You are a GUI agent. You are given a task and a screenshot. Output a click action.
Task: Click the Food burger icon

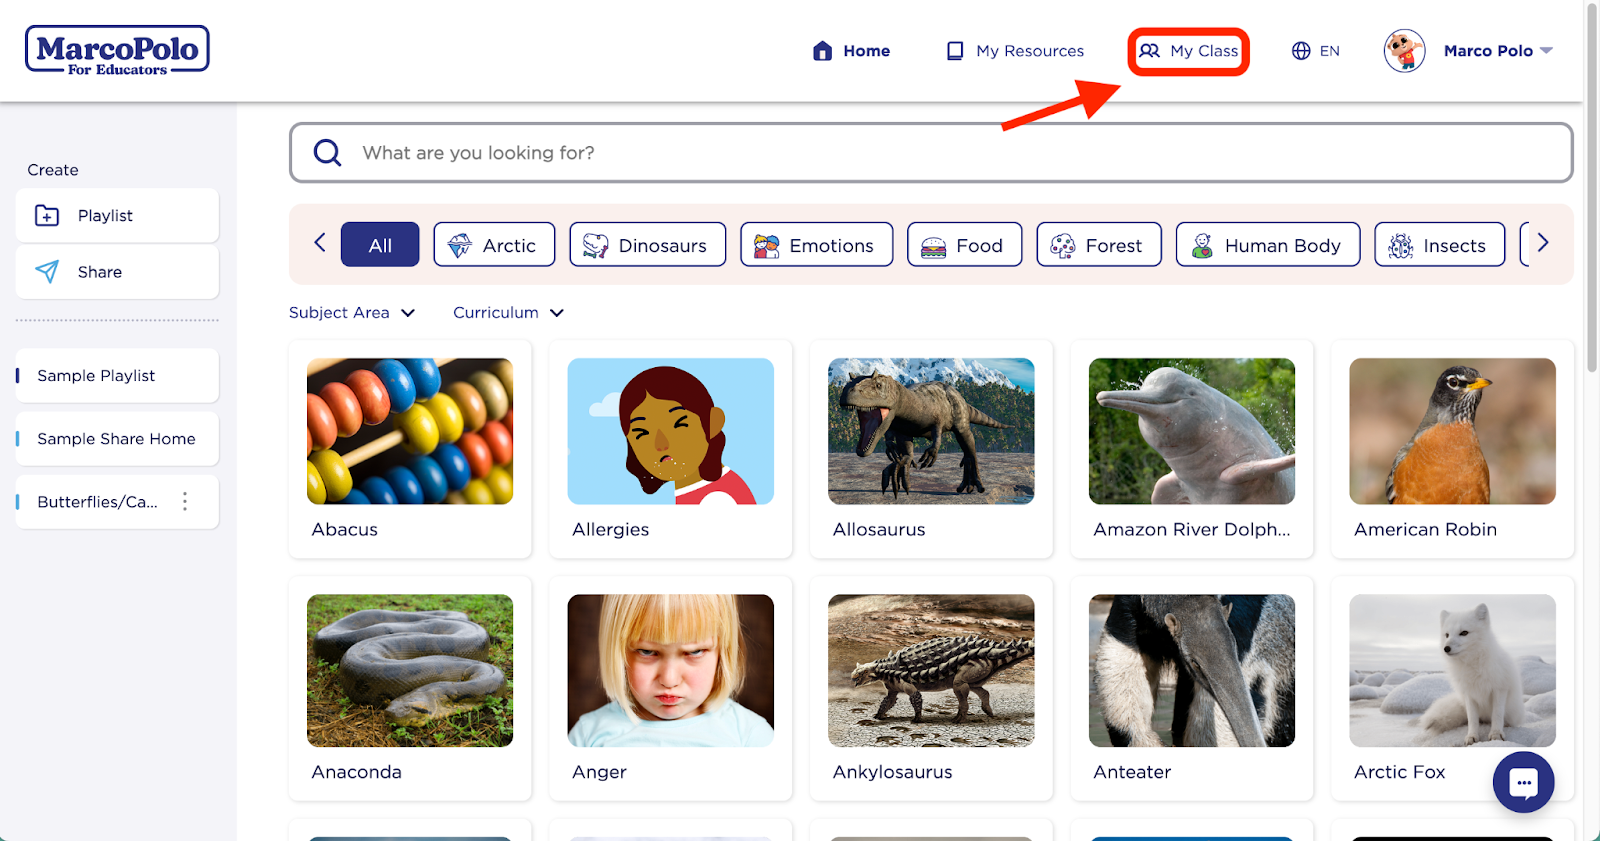[x=933, y=246]
